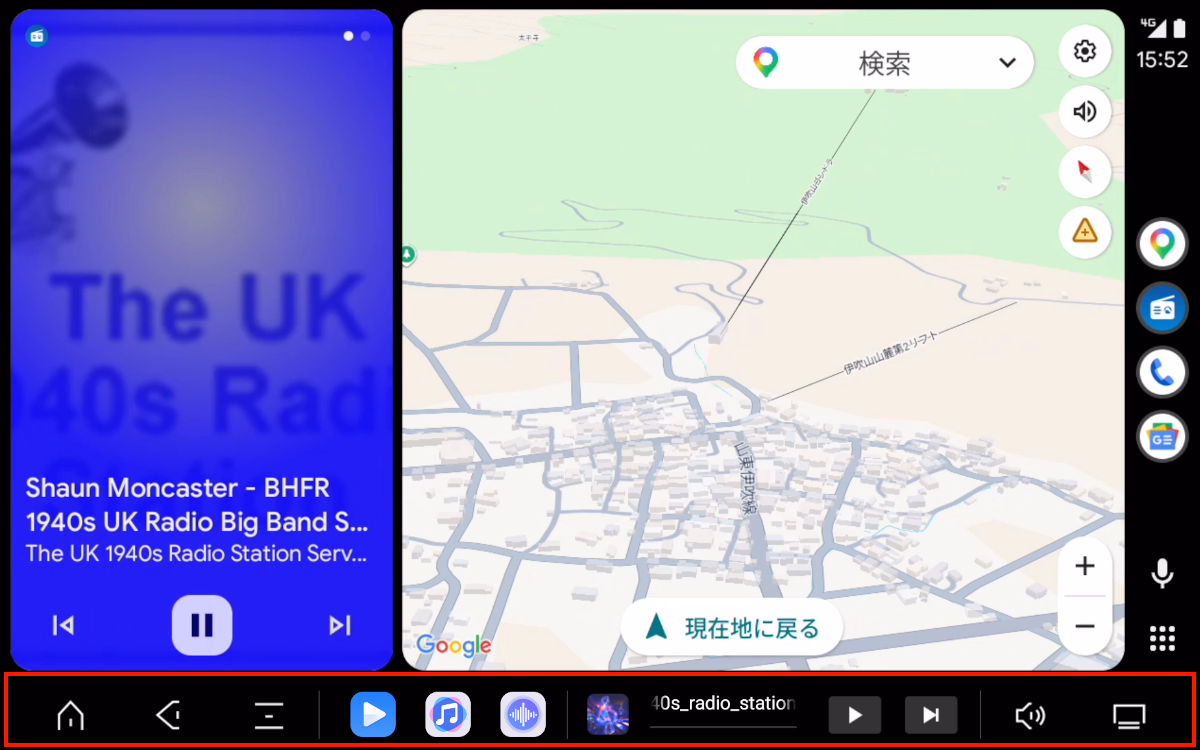Image resolution: width=1200 pixels, height=750 pixels.
Task: Mute audio via the bottom bar volume icon
Action: tap(1030, 714)
